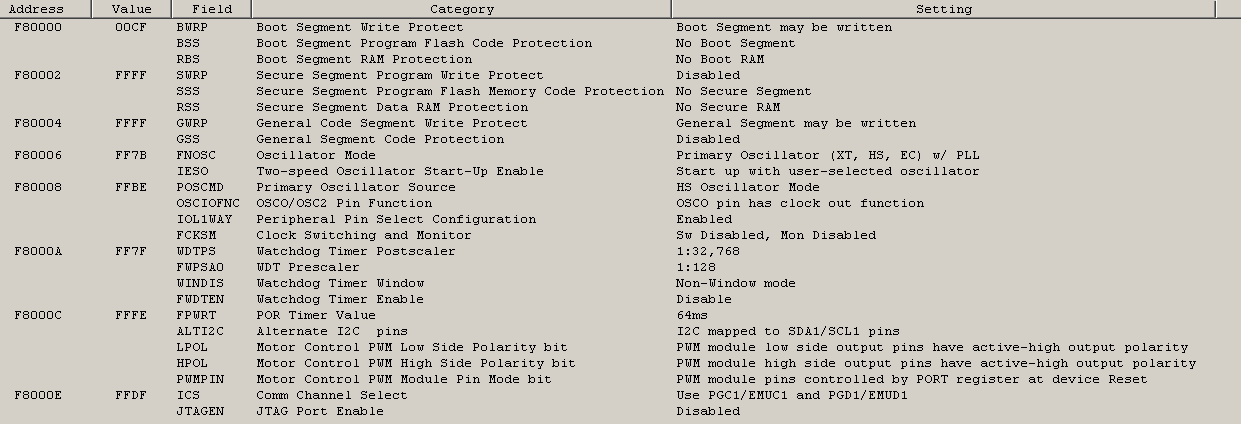Click the POR Timer Value 64ms setting
The image size is (1241, 424).
[x=692, y=315]
